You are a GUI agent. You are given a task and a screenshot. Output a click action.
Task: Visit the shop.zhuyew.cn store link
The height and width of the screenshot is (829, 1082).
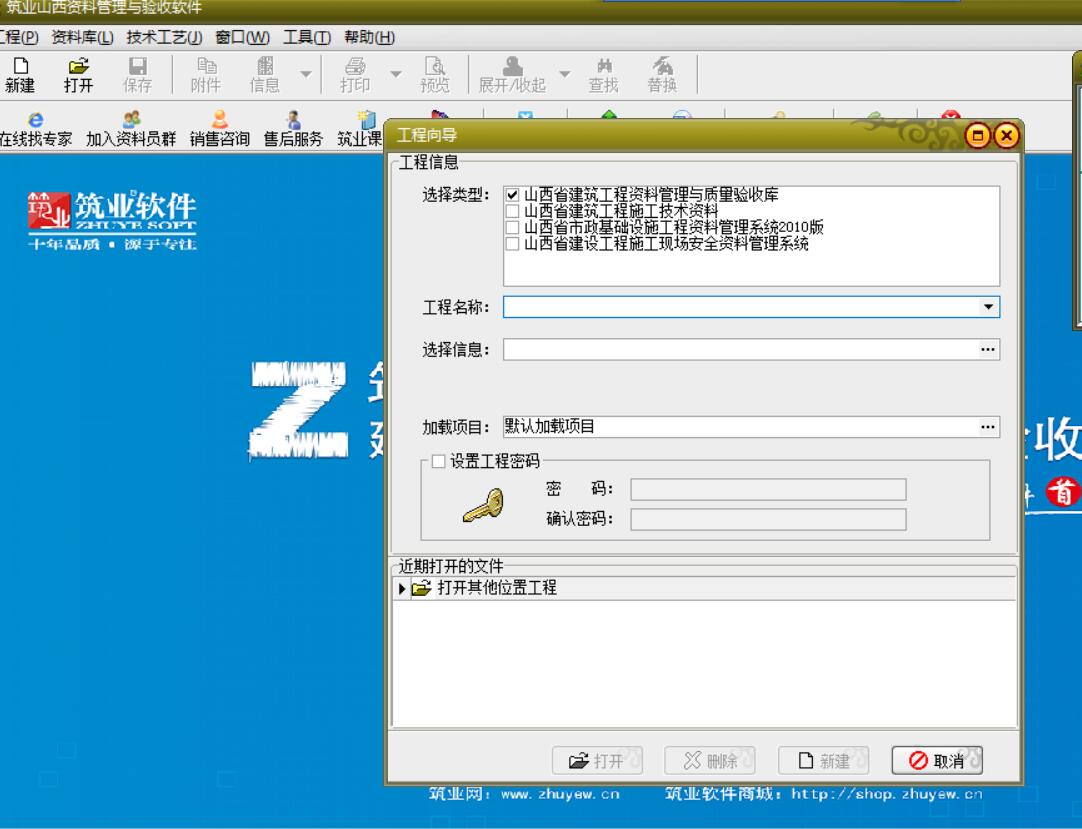(887, 794)
